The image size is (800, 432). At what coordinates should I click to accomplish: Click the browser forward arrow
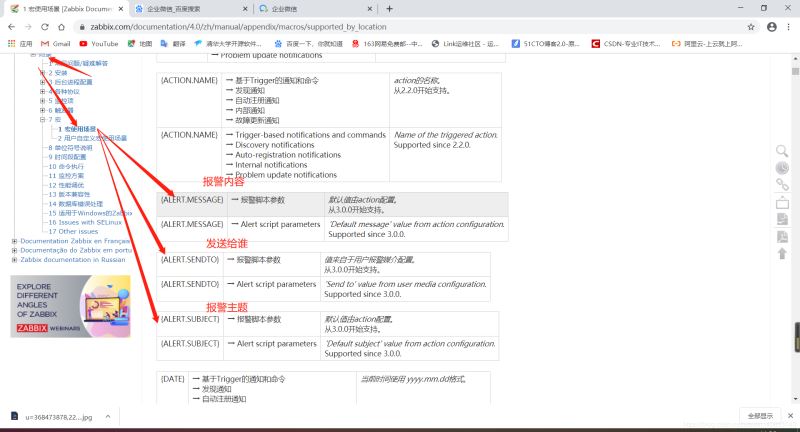[28, 27]
